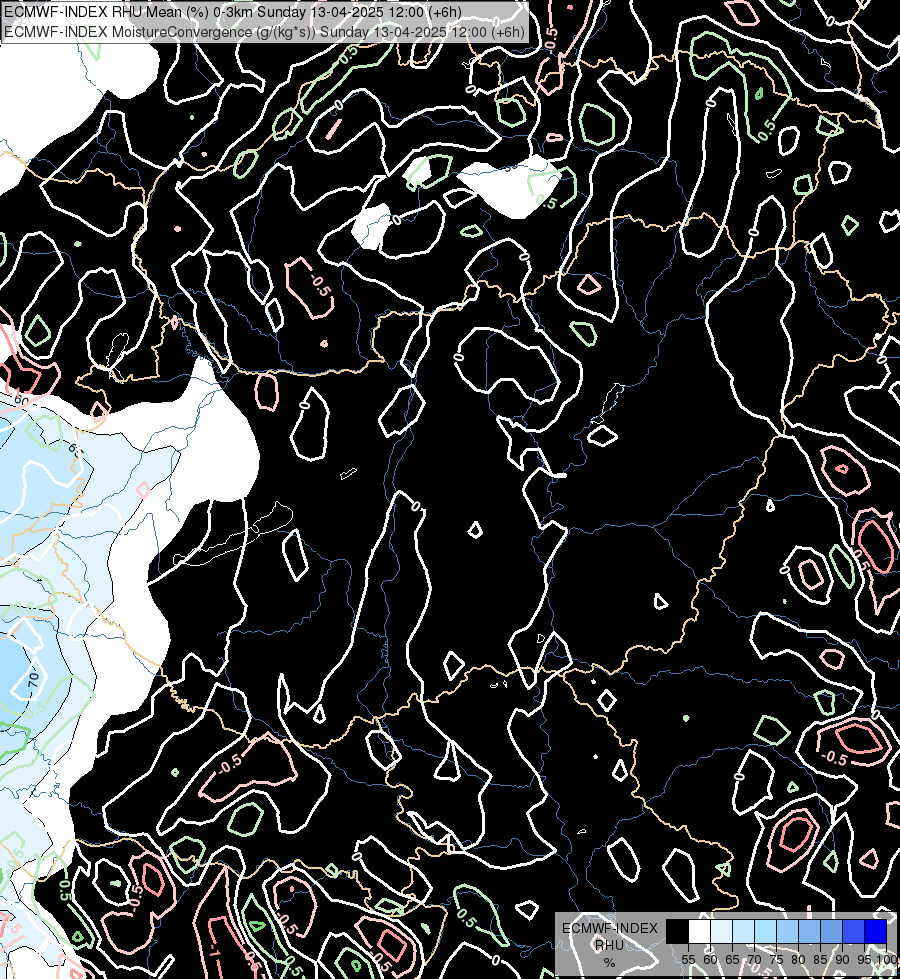Image resolution: width=900 pixels, height=979 pixels.
Task: Click the legend tick label 90
Action: point(842,960)
